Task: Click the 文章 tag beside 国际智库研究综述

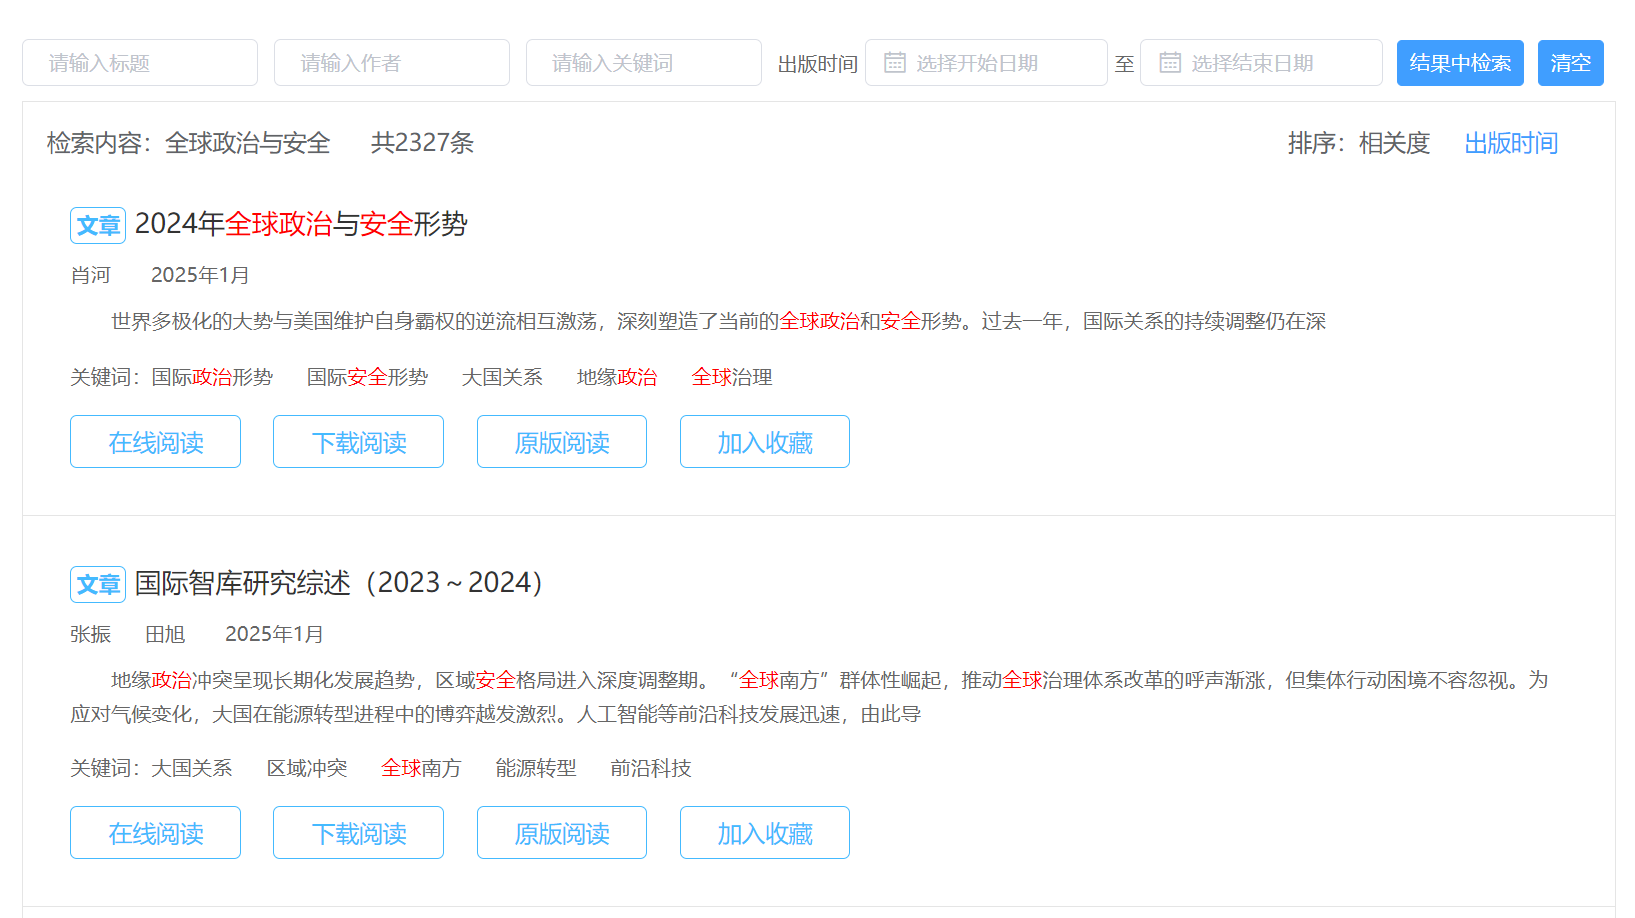Action: point(98,584)
